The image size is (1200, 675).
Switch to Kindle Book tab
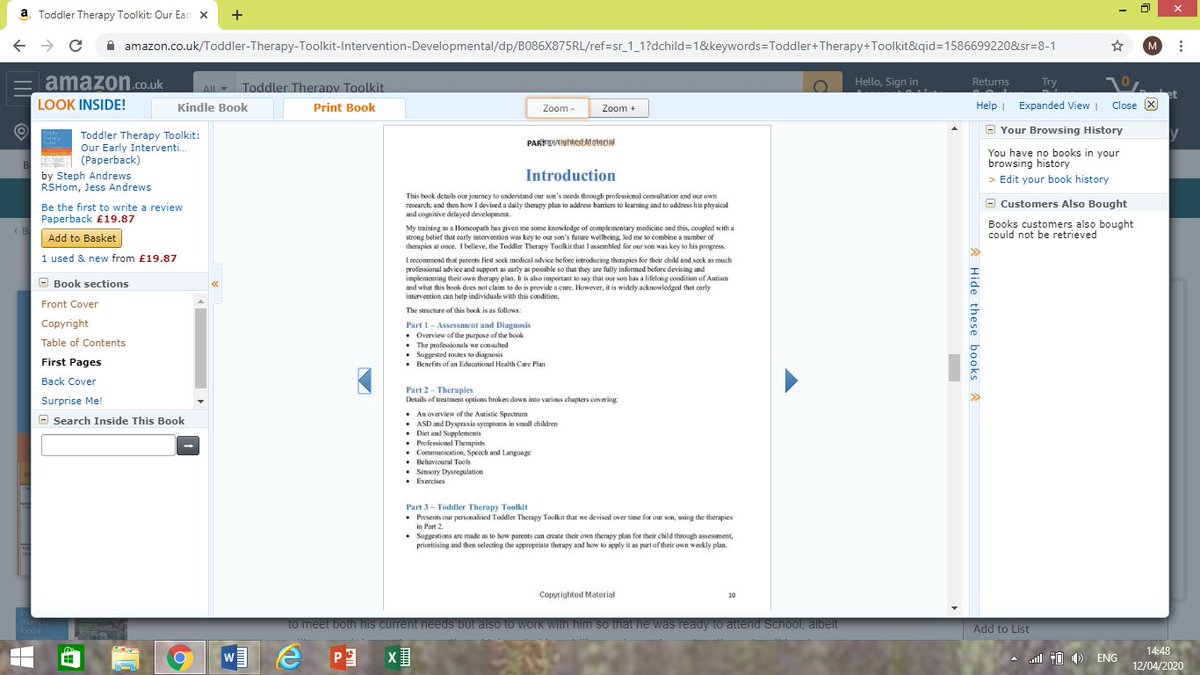point(212,107)
